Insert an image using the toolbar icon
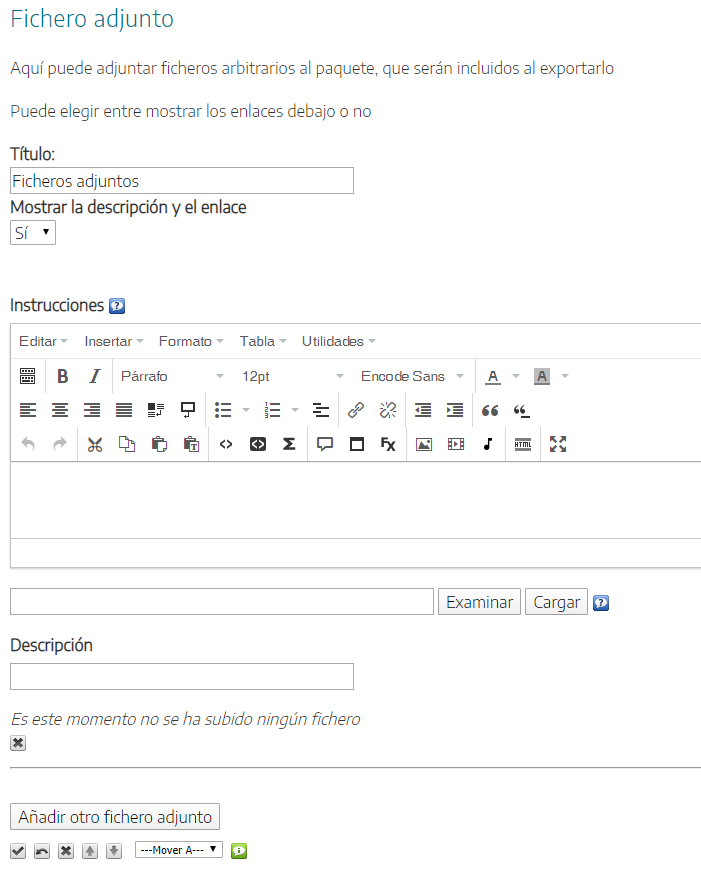Viewport: 701px width, 875px height. tap(423, 443)
